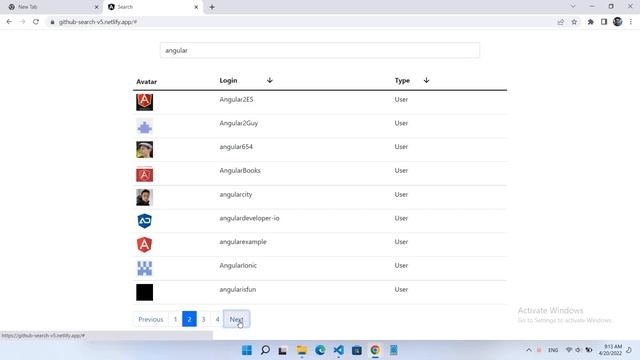The image size is (640, 360).
Task: Open a new browser tab
Action: click(212, 7)
